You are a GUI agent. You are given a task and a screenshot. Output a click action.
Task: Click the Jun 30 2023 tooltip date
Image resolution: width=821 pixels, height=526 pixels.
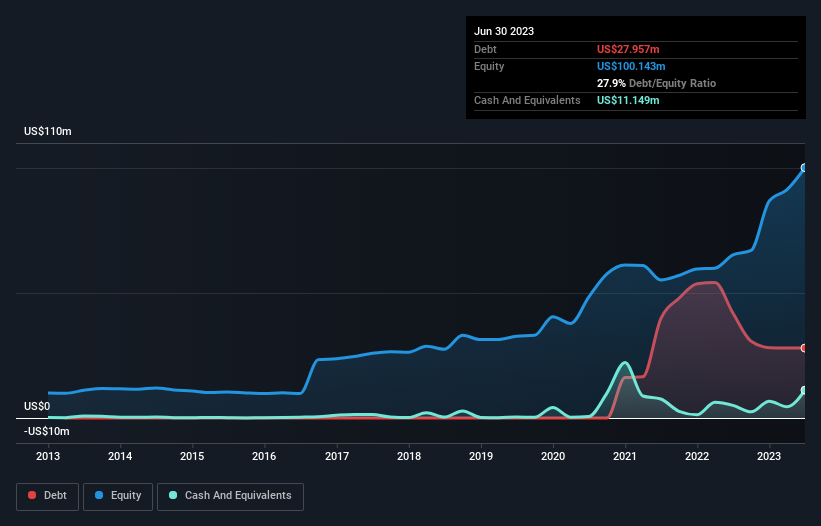(x=504, y=31)
